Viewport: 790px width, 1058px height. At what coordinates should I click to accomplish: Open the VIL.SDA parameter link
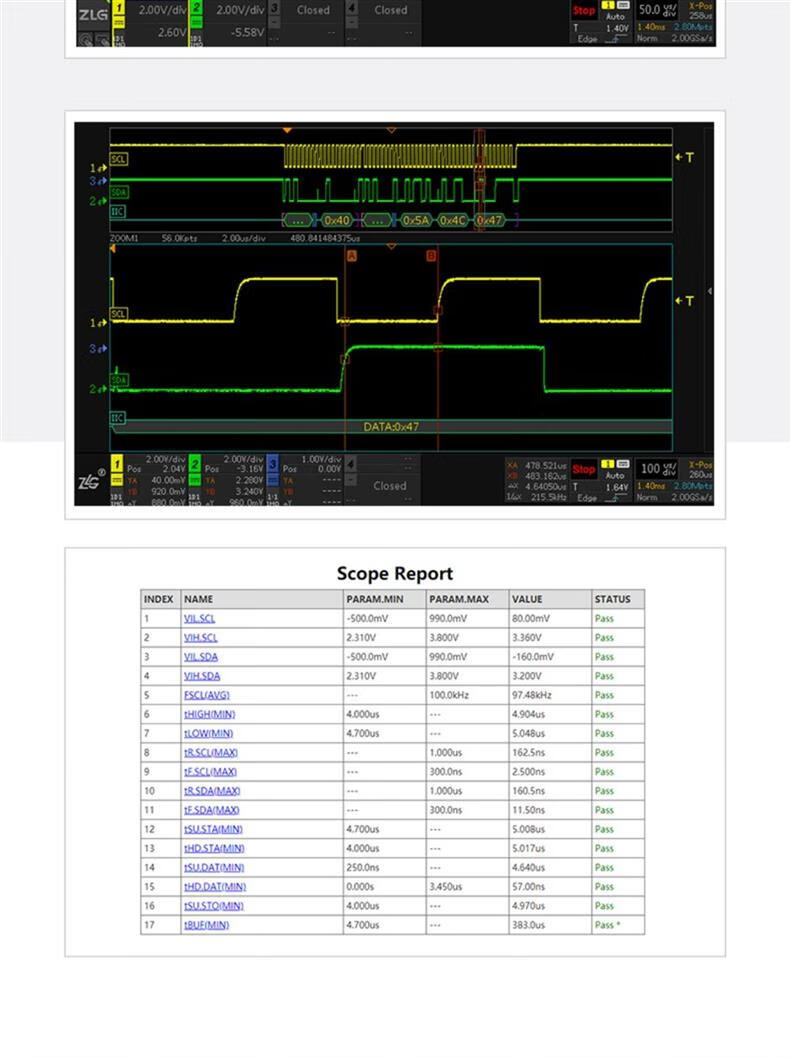tap(200, 657)
